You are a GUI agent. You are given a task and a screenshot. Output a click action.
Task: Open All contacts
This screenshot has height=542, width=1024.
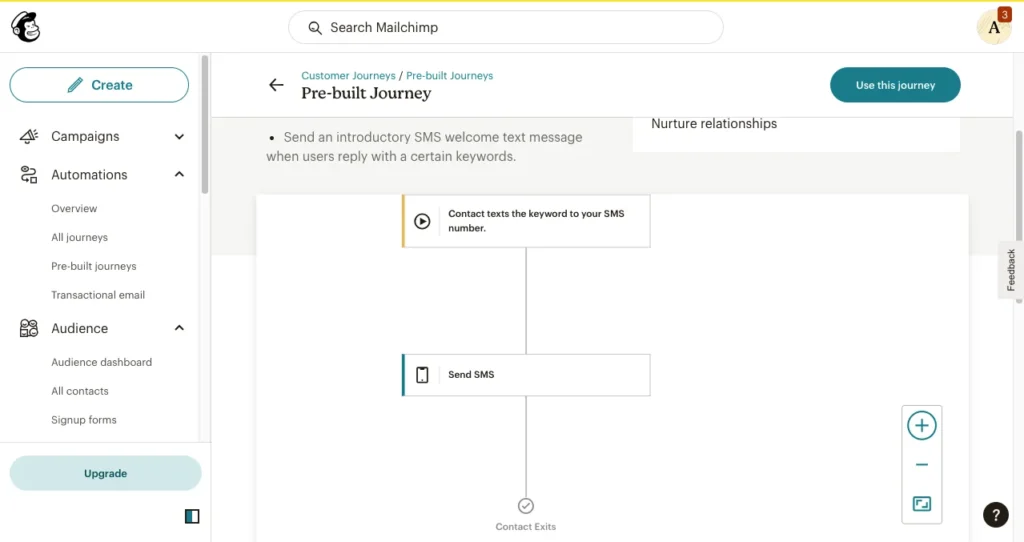(x=80, y=391)
